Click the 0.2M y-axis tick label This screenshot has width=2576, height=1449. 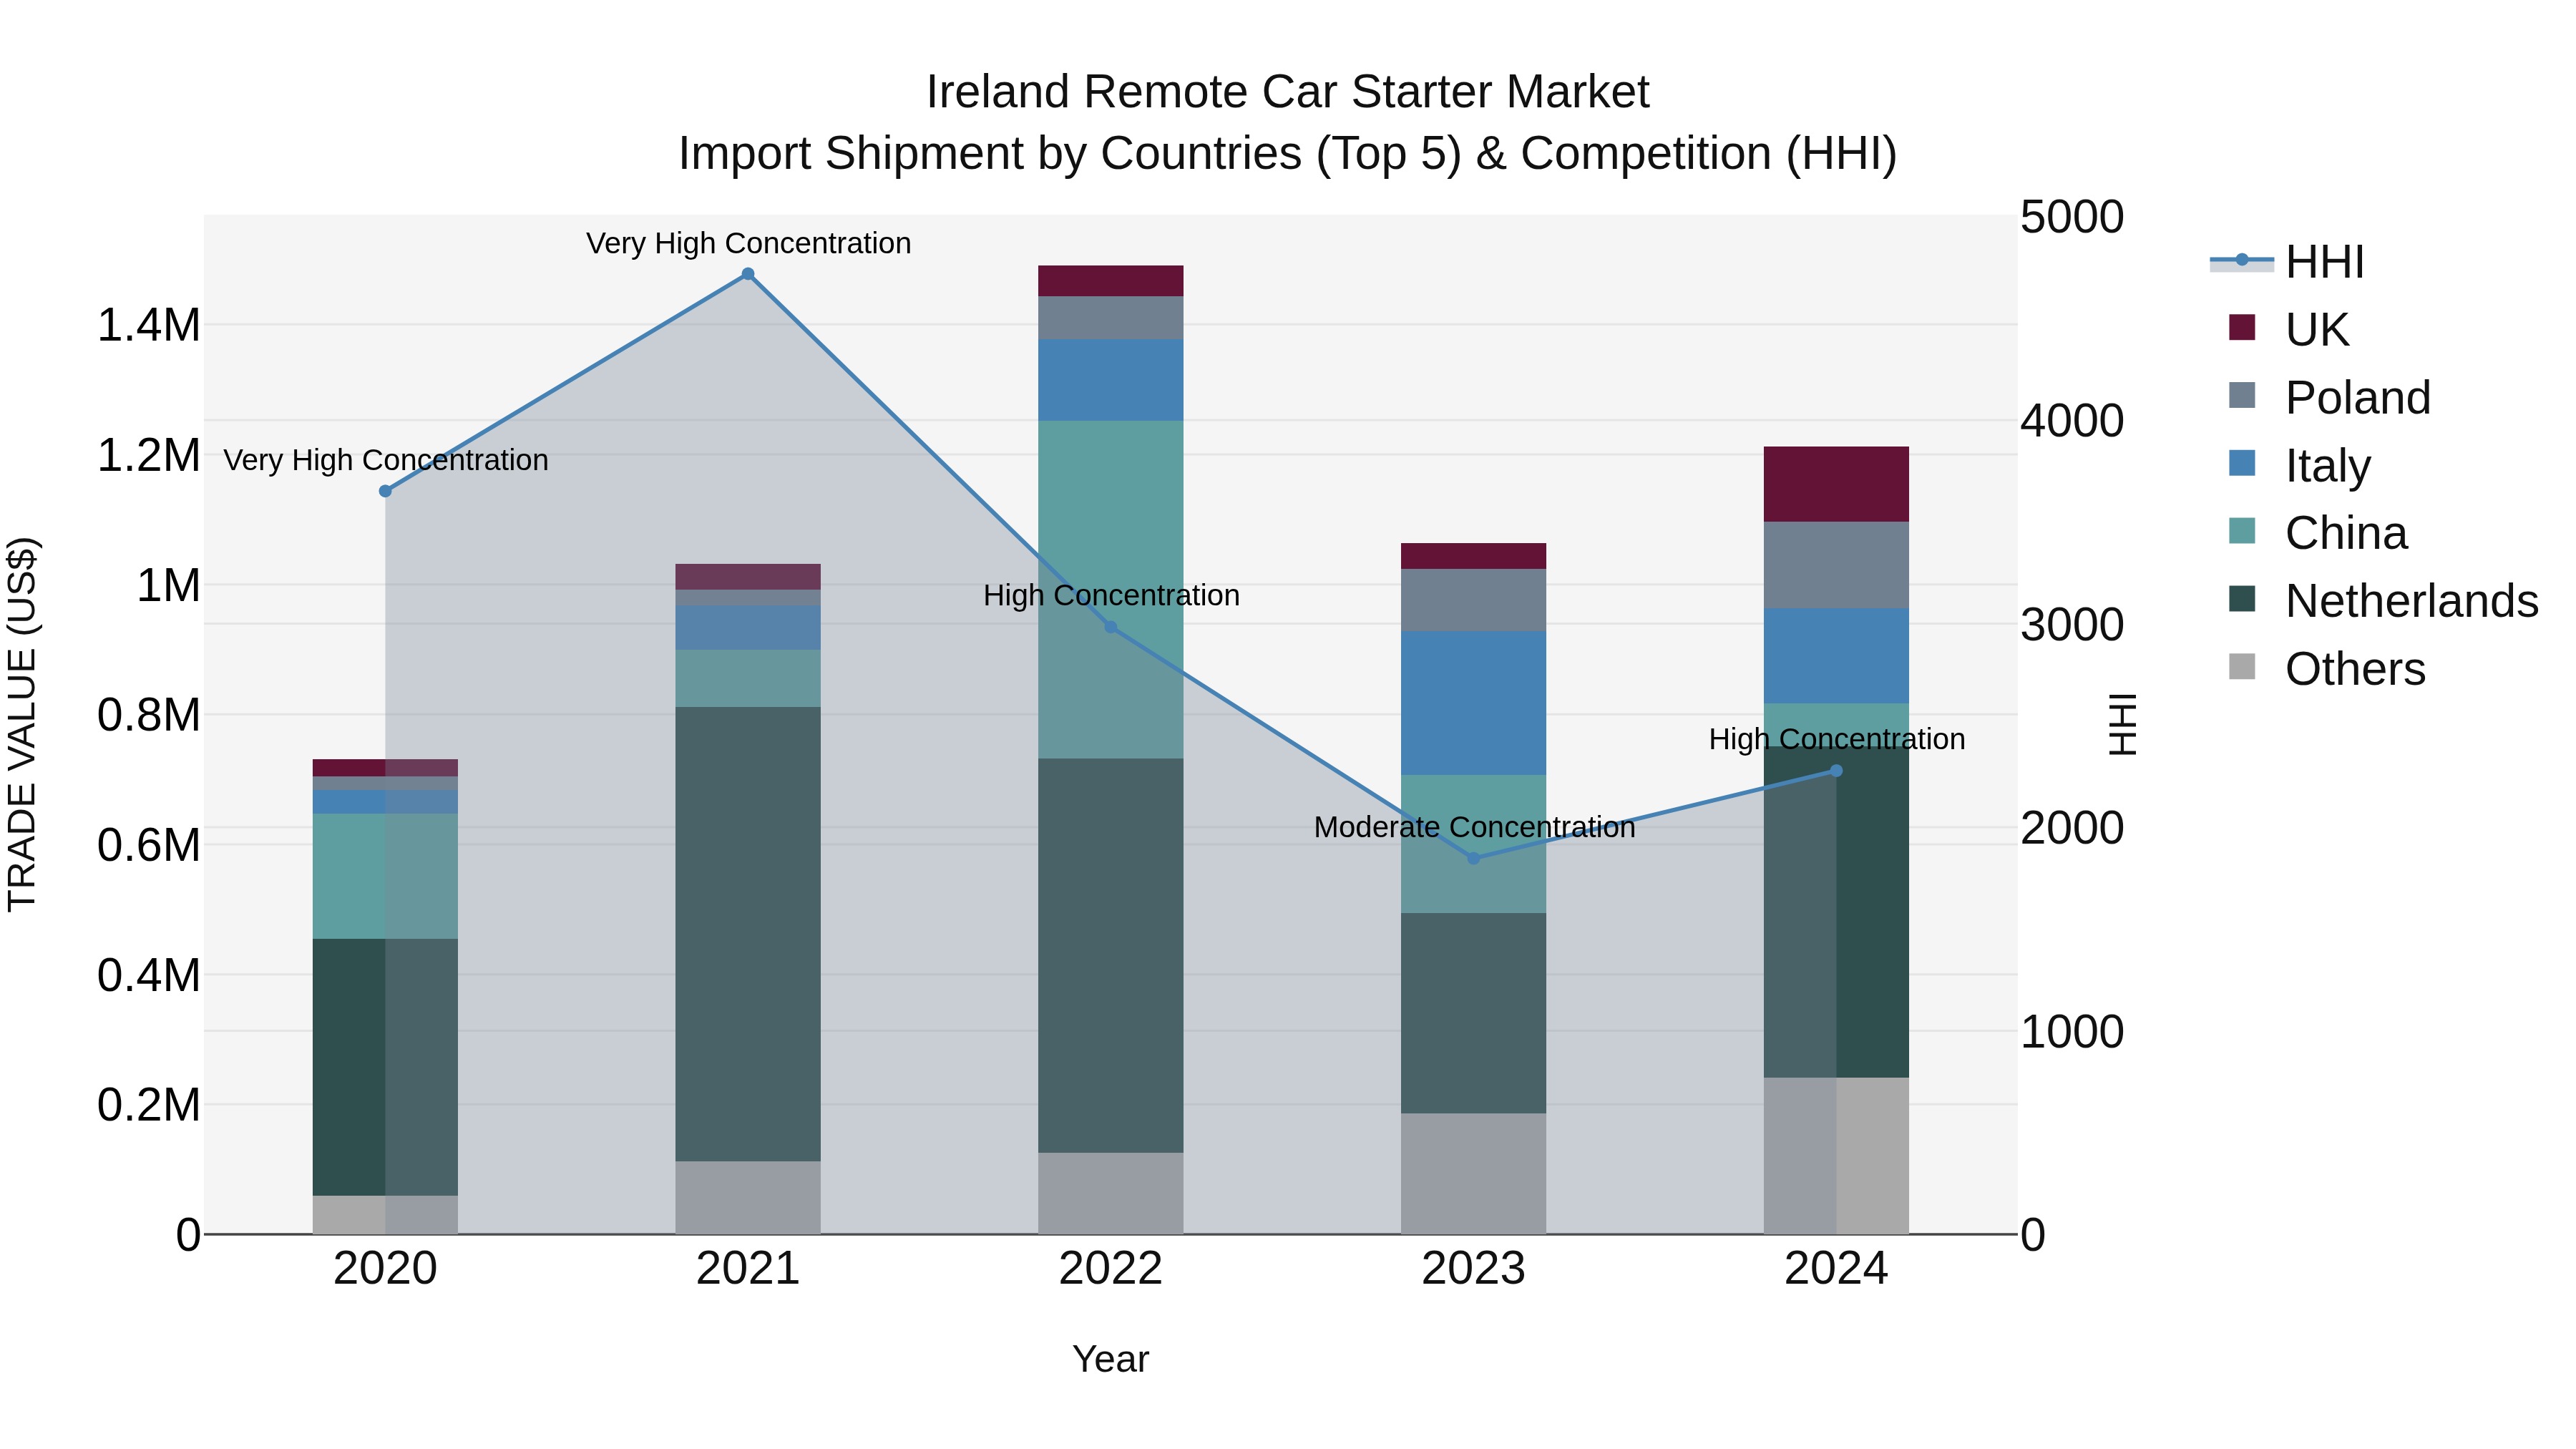point(148,1105)
